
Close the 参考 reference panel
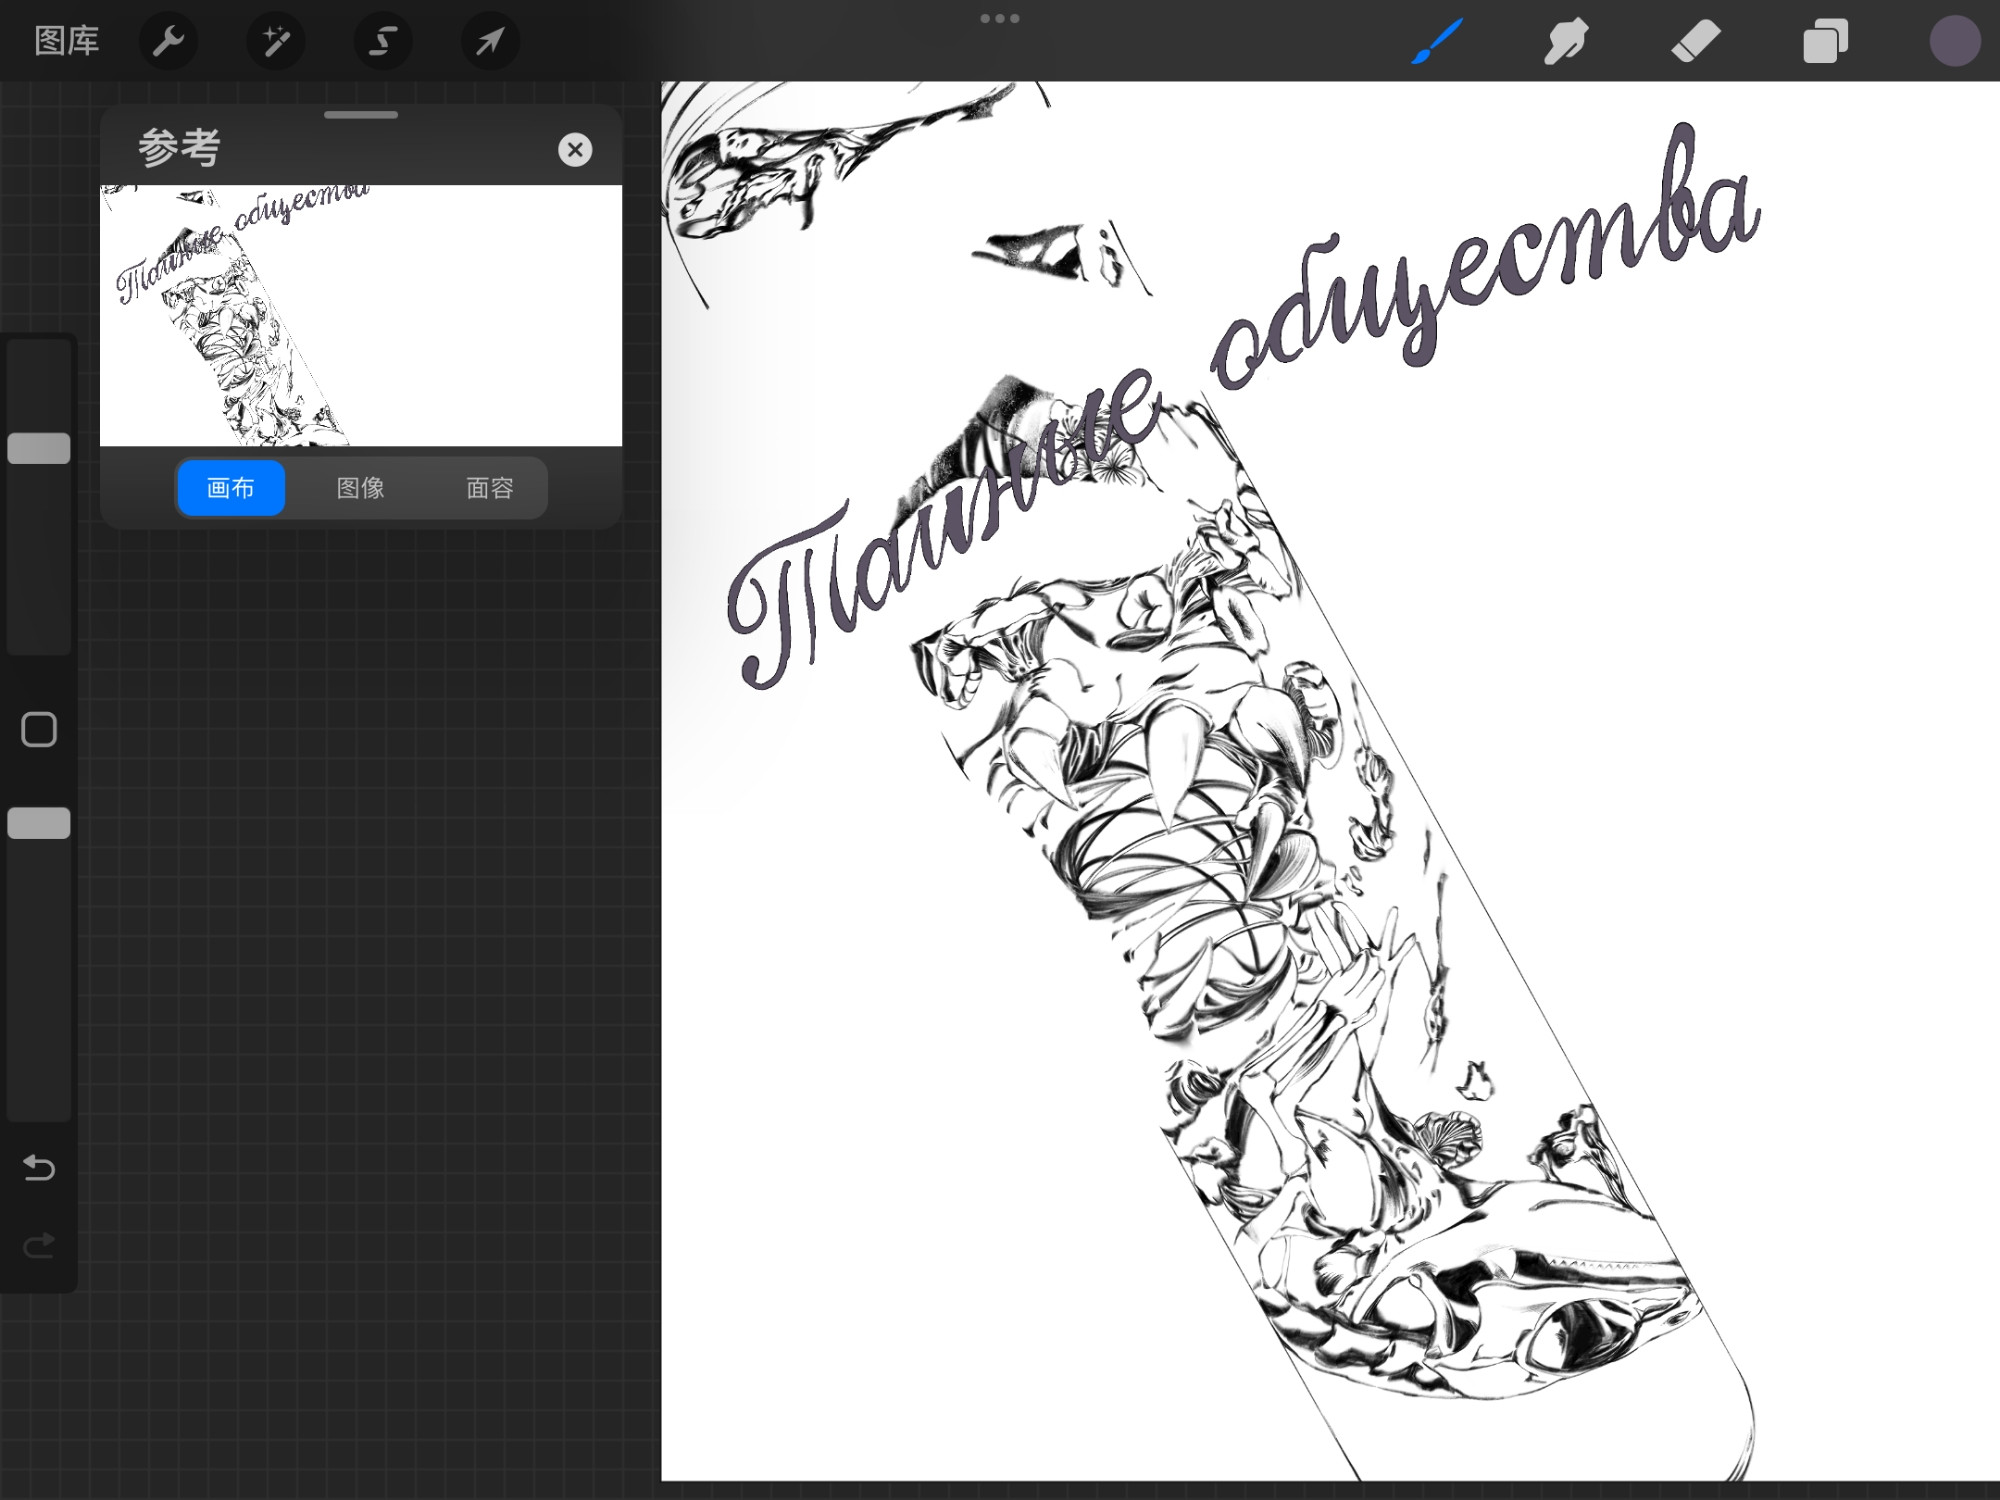coord(575,150)
